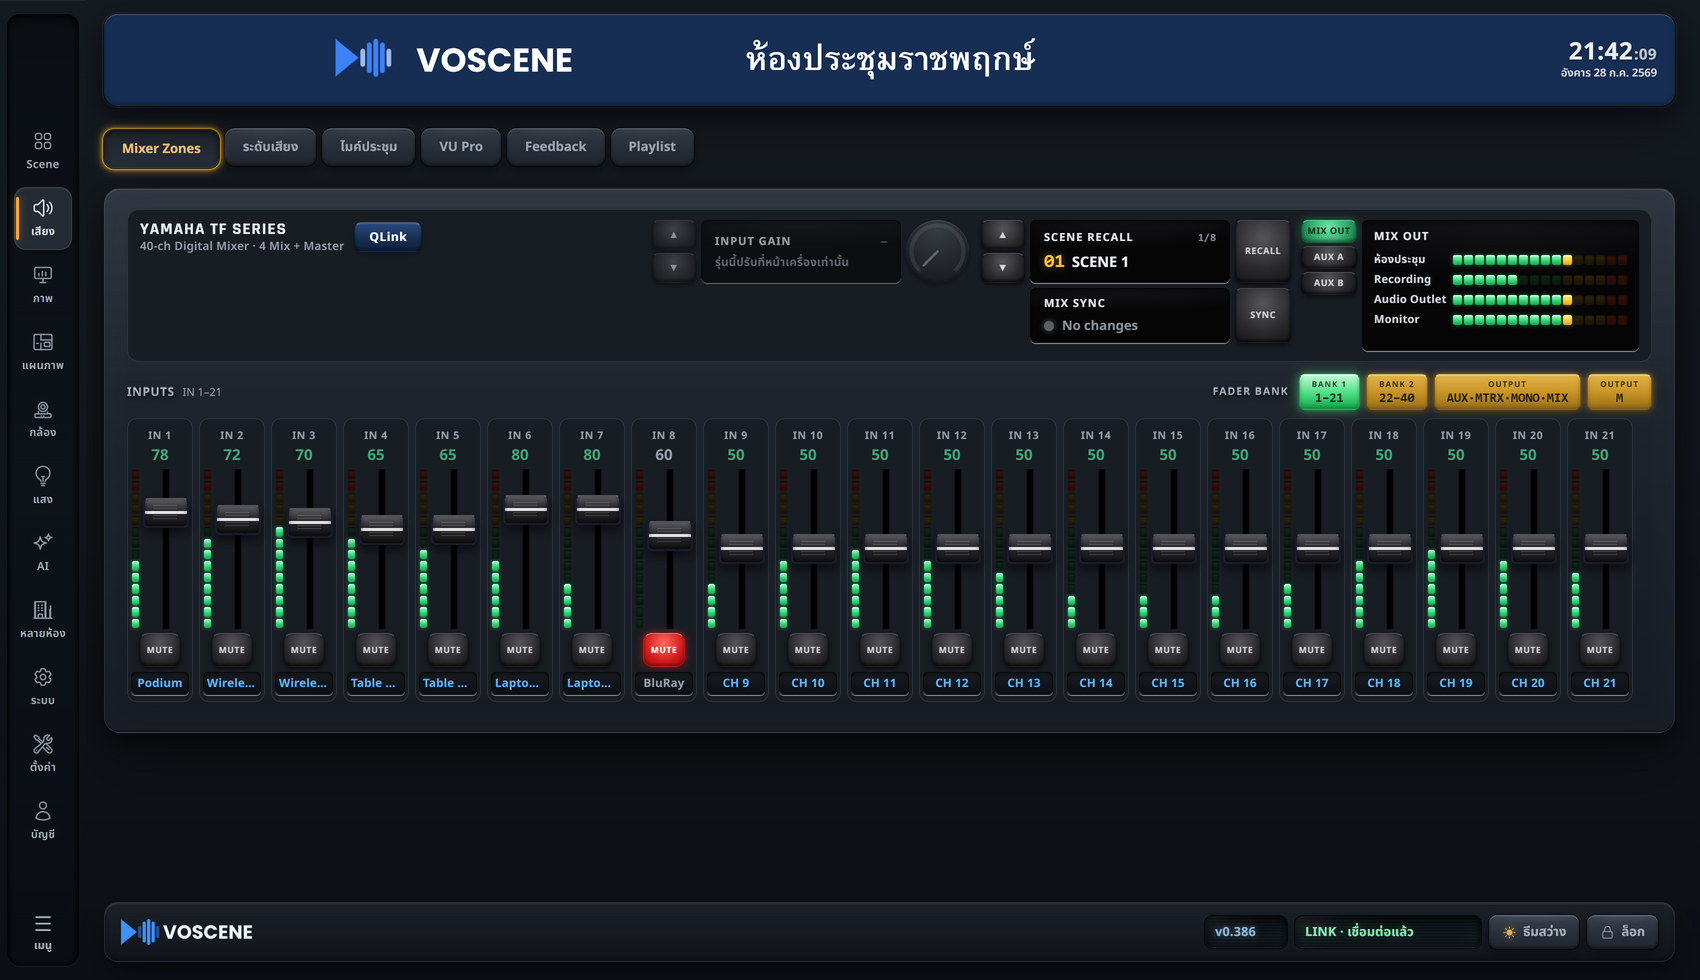This screenshot has width=1700, height=980.
Task: Click the Audio Outlet meter row
Action: [1500, 300]
